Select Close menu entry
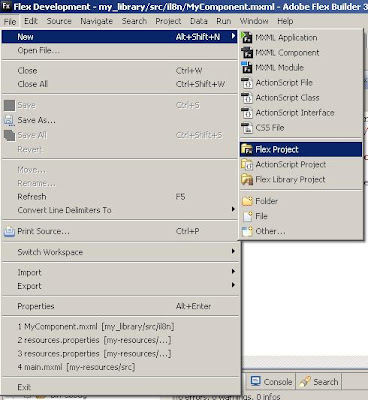 click(119, 71)
